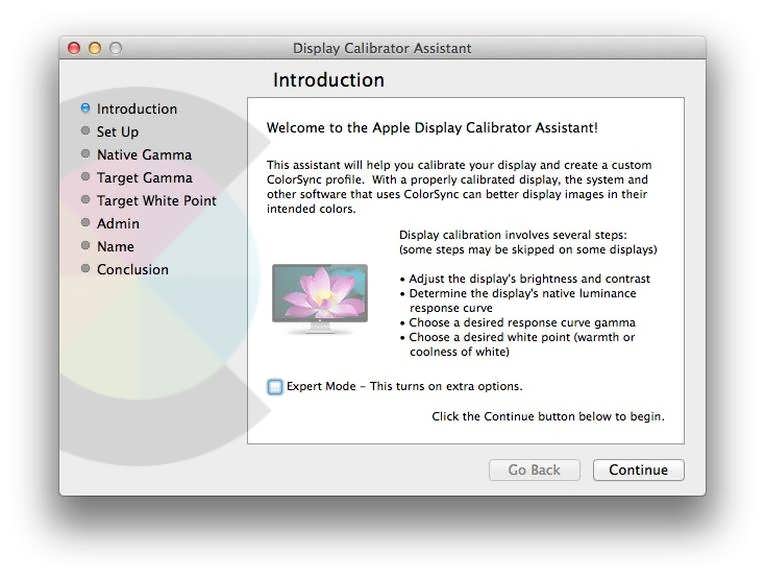Close the Display Calibrator Assistant window
This screenshot has width=765, height=578.
(74, 48)
